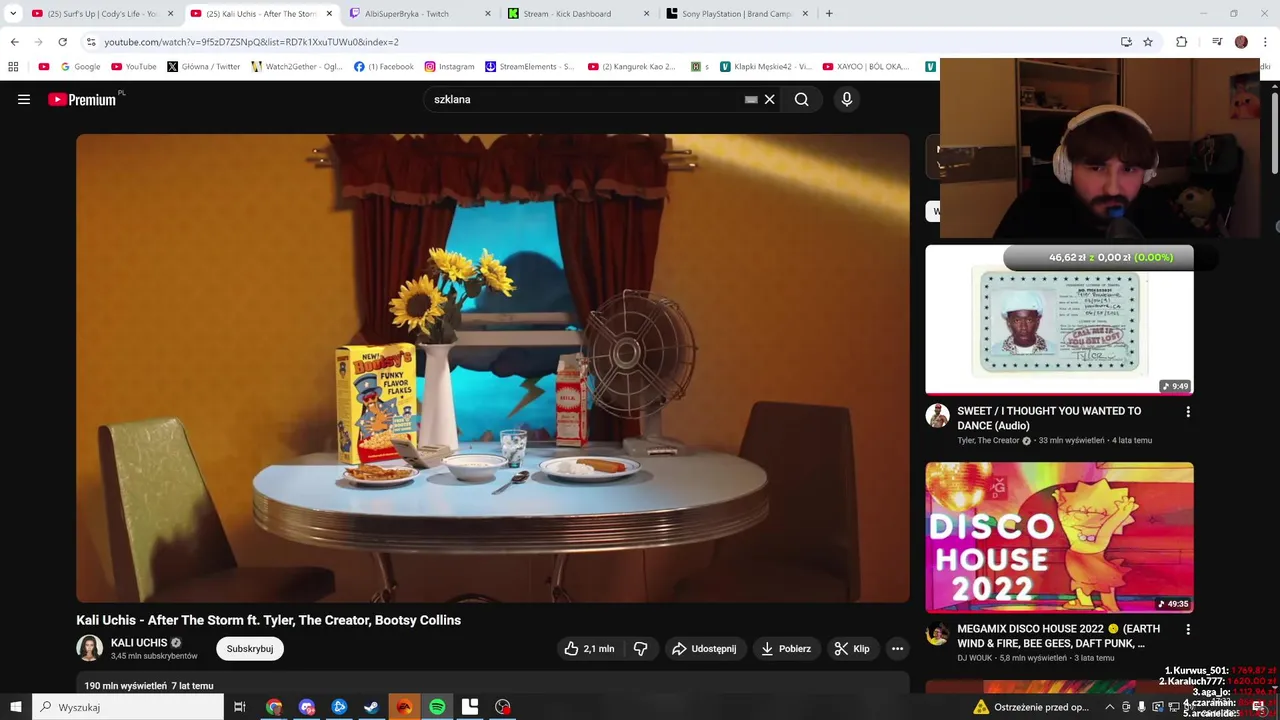This screenshot has width=1280, height=720.
Task: Open the Chrome extensions puzzle icon
Action: (1181, 42)
